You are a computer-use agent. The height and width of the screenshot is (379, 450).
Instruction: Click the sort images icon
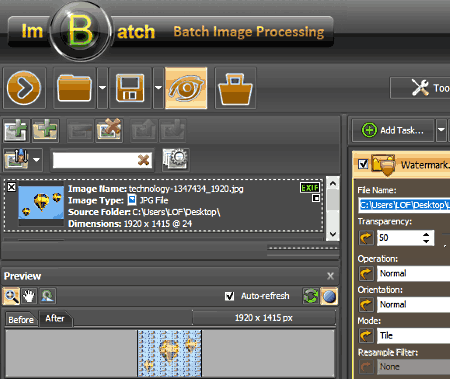[x=17, y=160]
